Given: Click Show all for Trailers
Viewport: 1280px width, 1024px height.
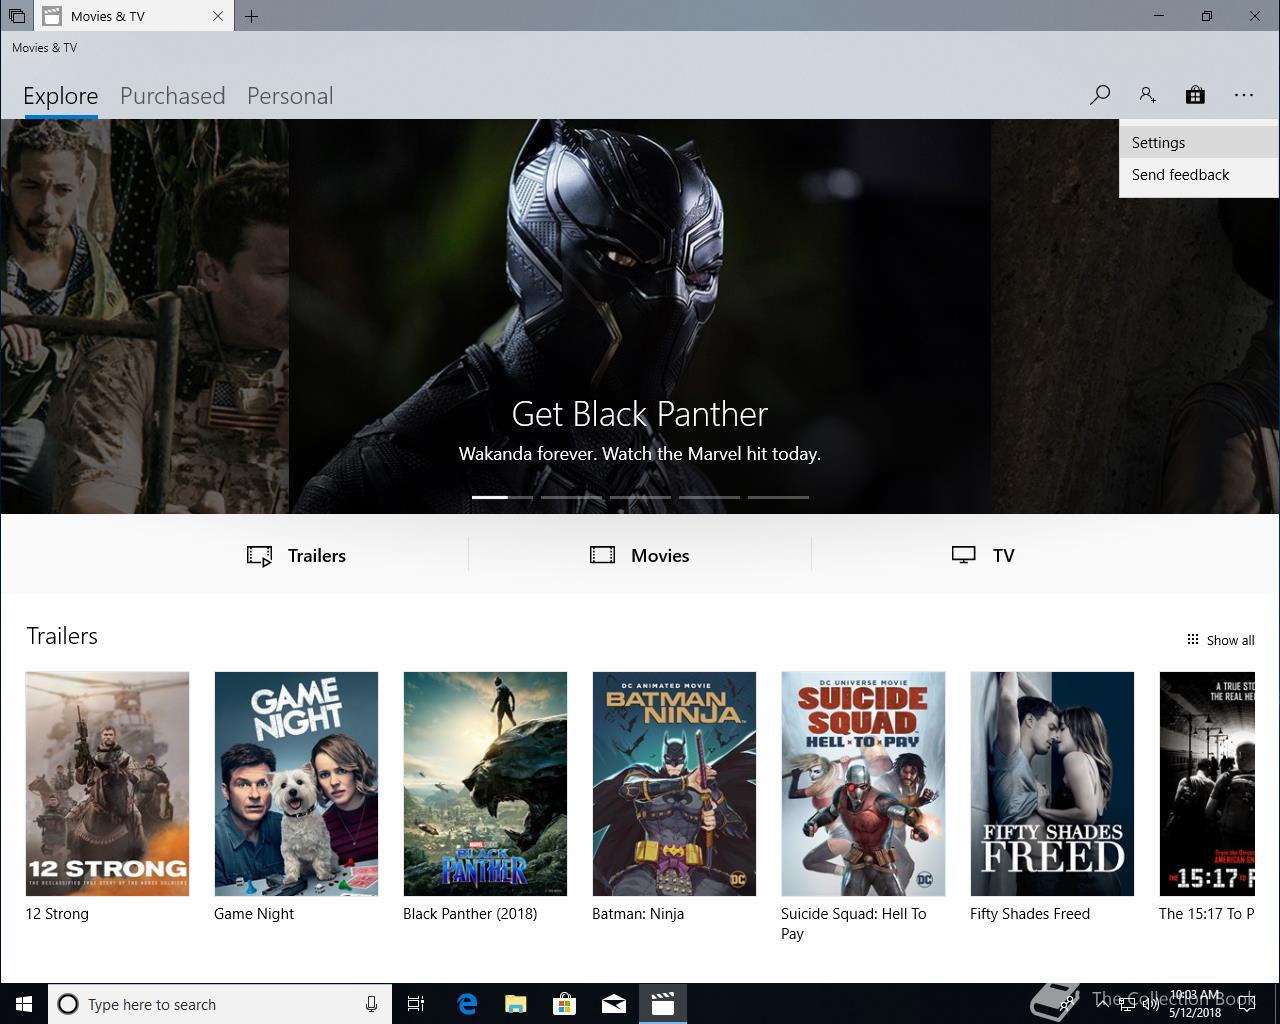Looking at the screenshot, I should point(1220,640).
